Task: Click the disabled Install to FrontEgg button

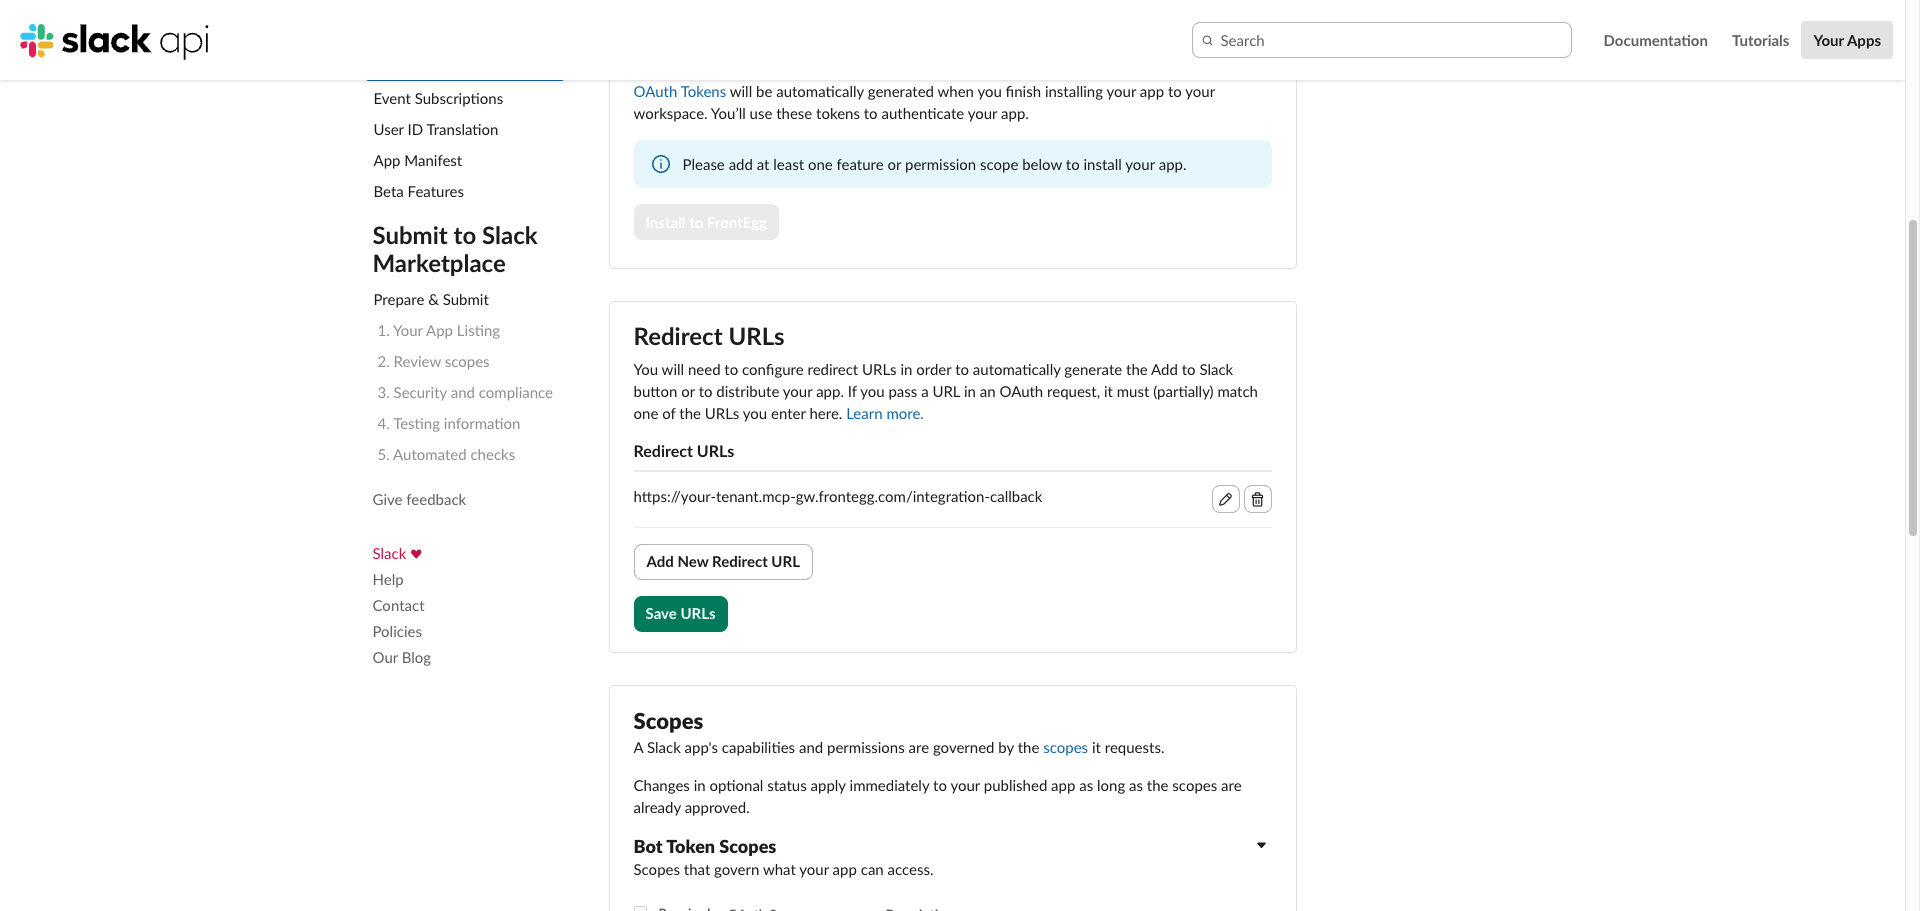Action: click(x=706, y=222)
